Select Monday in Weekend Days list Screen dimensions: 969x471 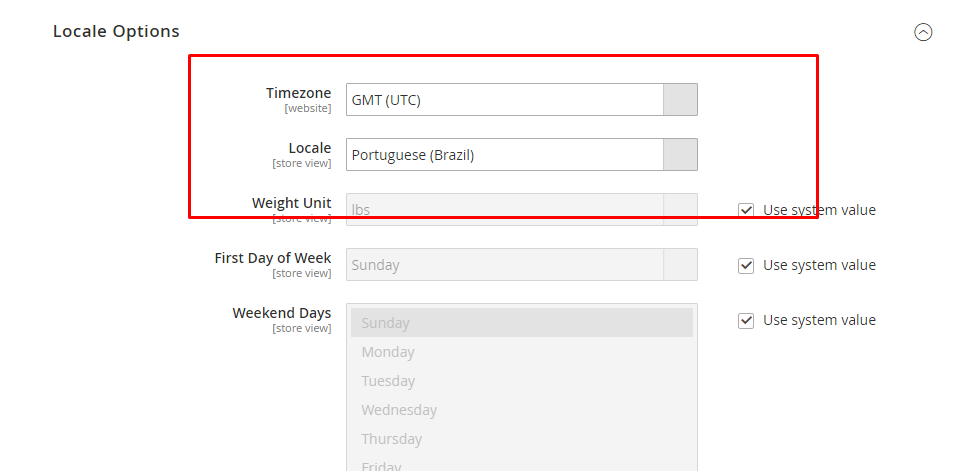tap(521, 352)
